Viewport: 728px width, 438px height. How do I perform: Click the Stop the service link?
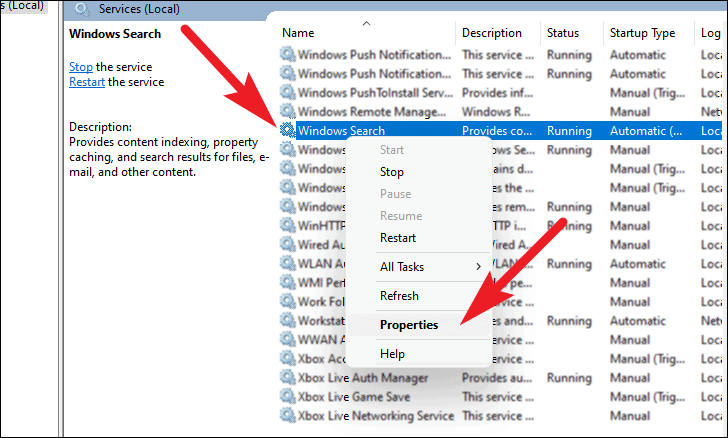81,67
